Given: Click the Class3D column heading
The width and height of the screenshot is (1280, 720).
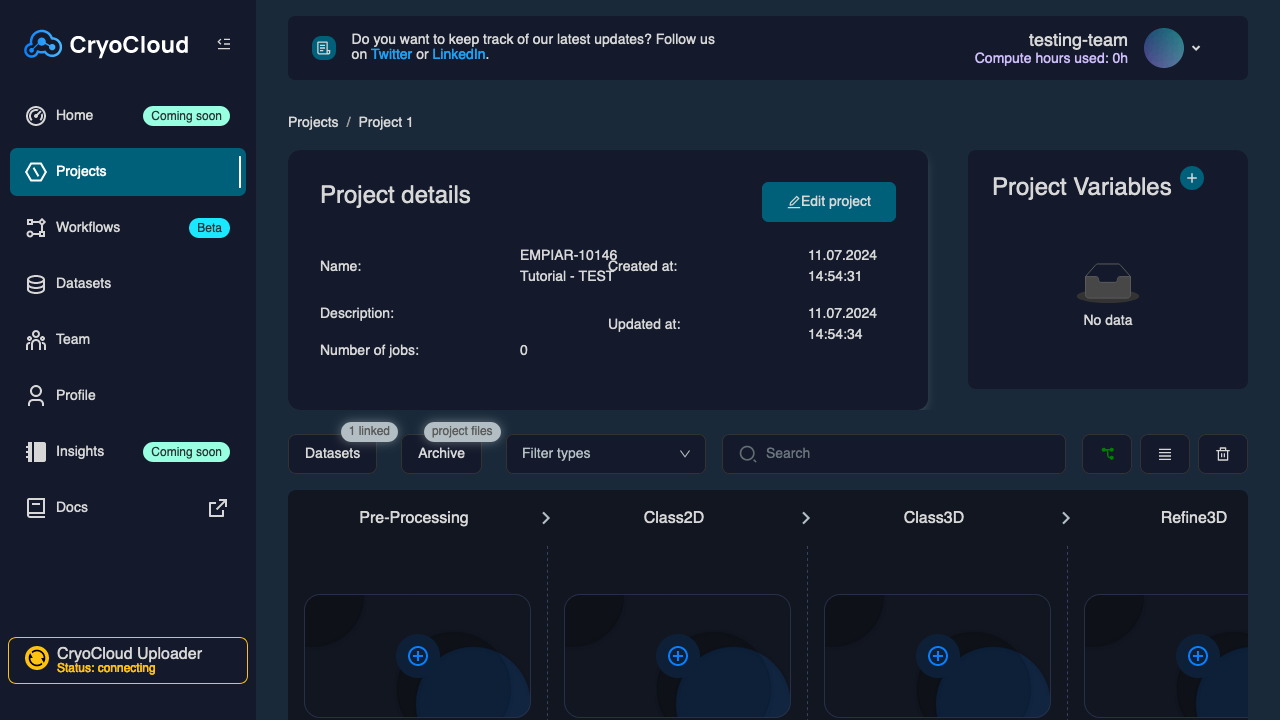Looking at the screenshot, I should (934, 518).
